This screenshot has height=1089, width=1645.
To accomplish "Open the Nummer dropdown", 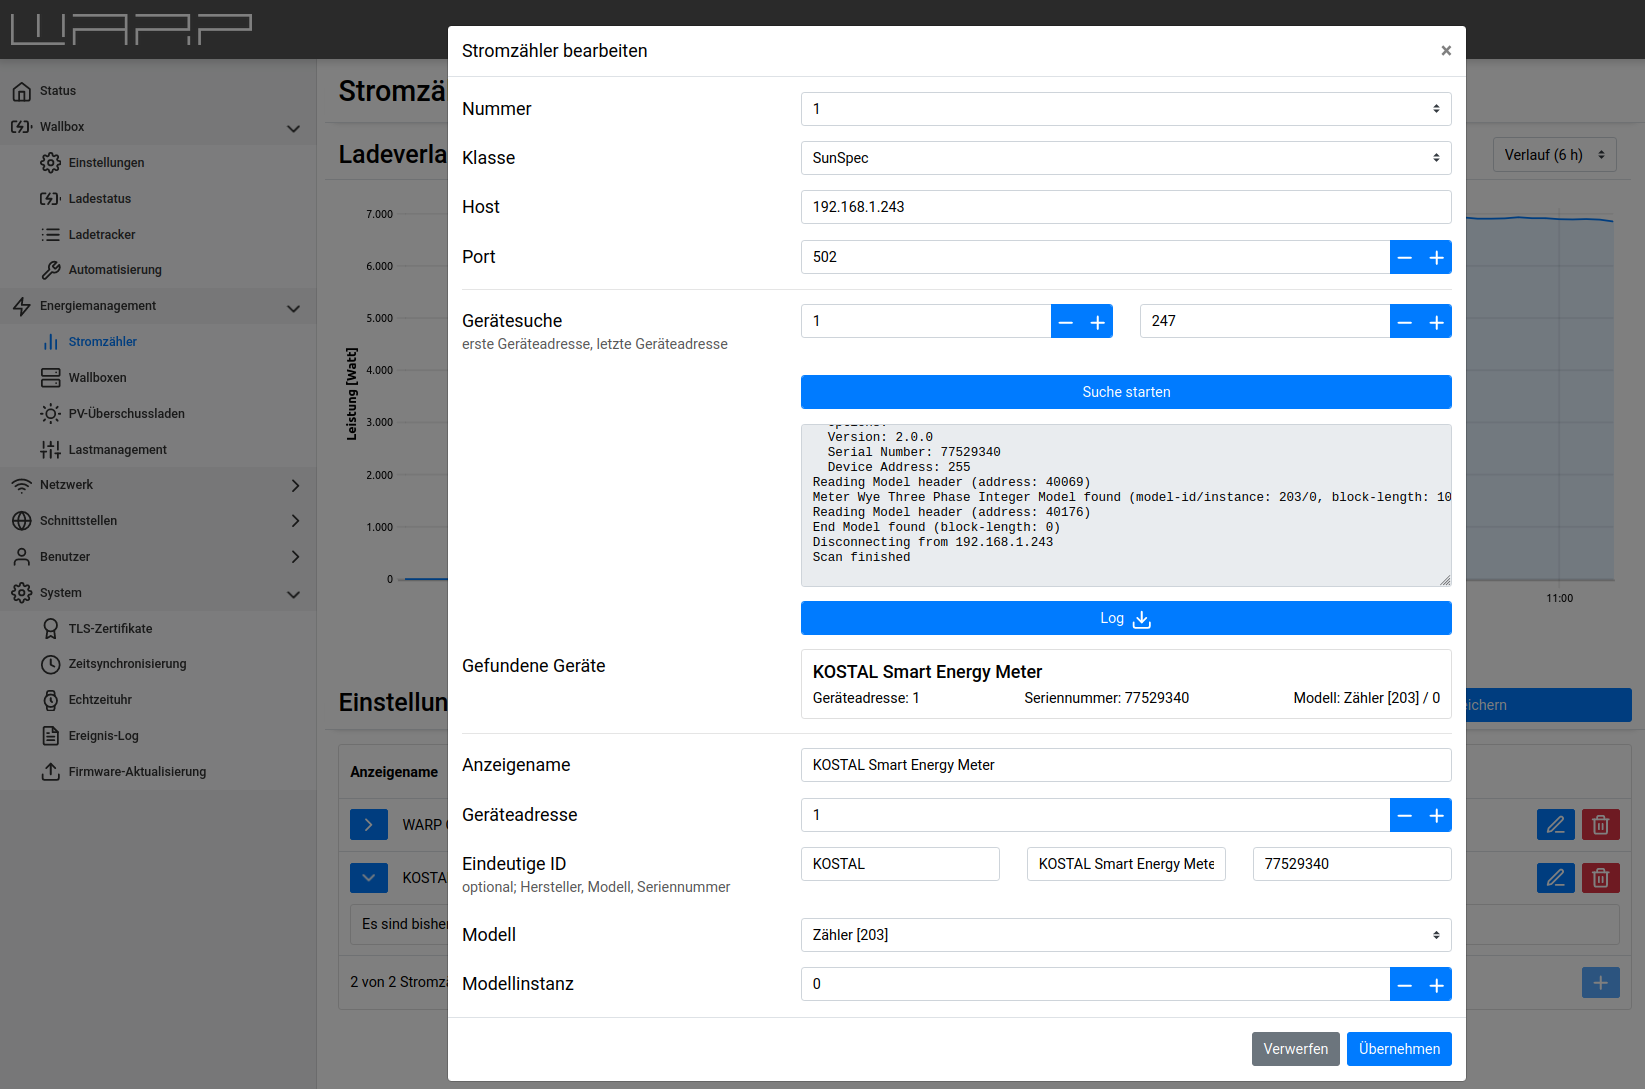I will click(1125, 109).
